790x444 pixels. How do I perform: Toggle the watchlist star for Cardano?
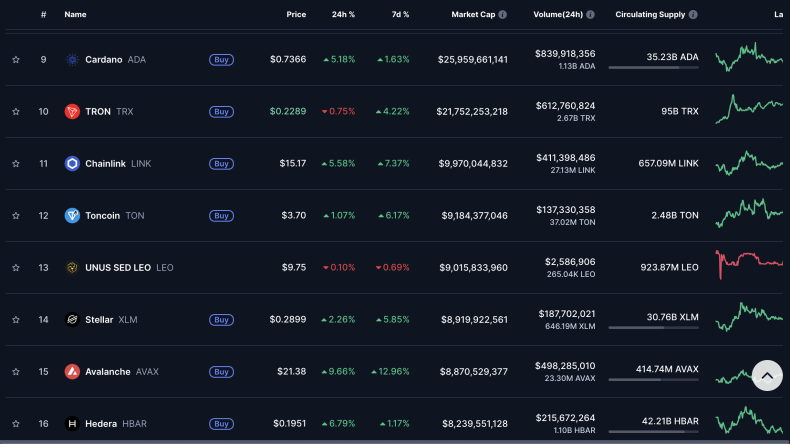tap(16, 59)
